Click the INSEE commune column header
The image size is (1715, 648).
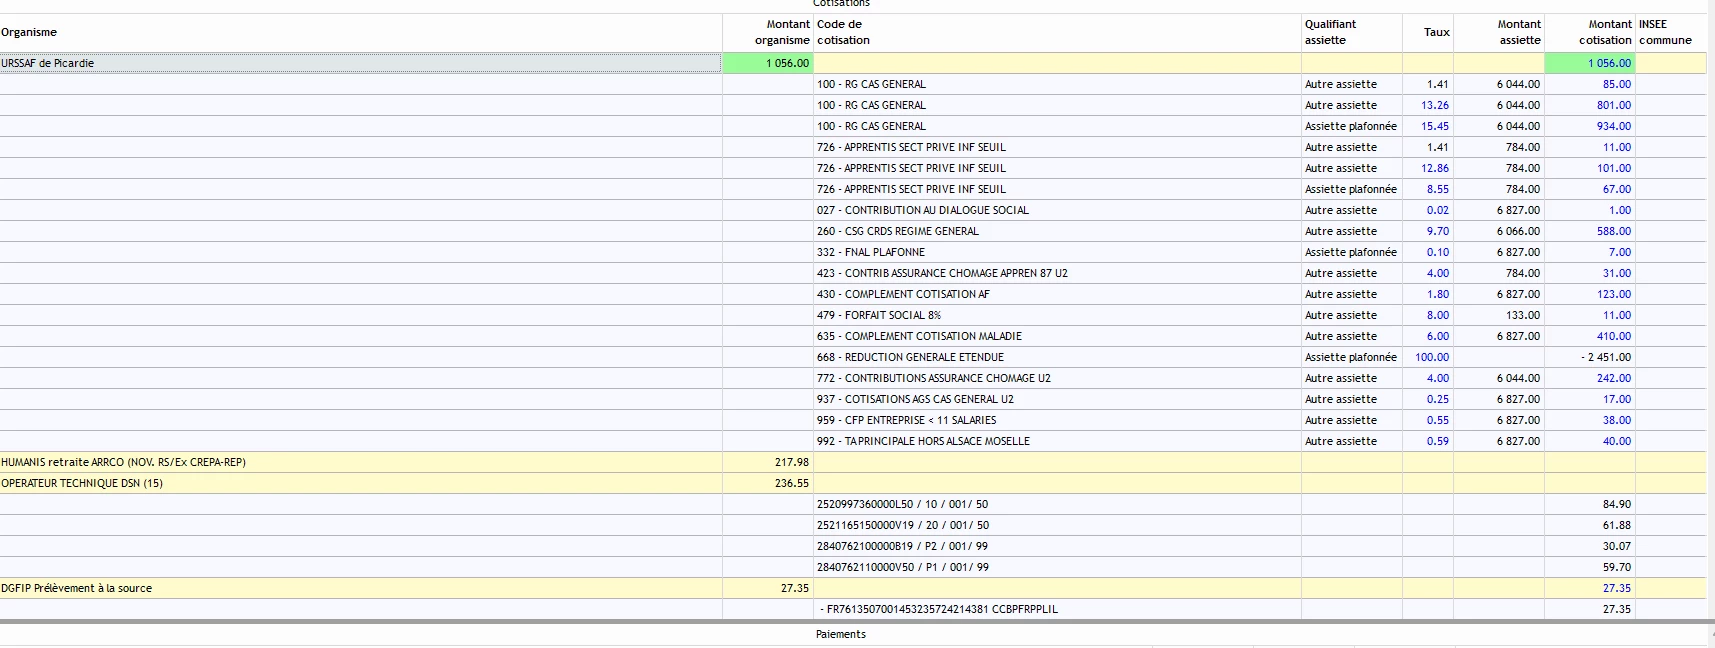point(1671,33)
